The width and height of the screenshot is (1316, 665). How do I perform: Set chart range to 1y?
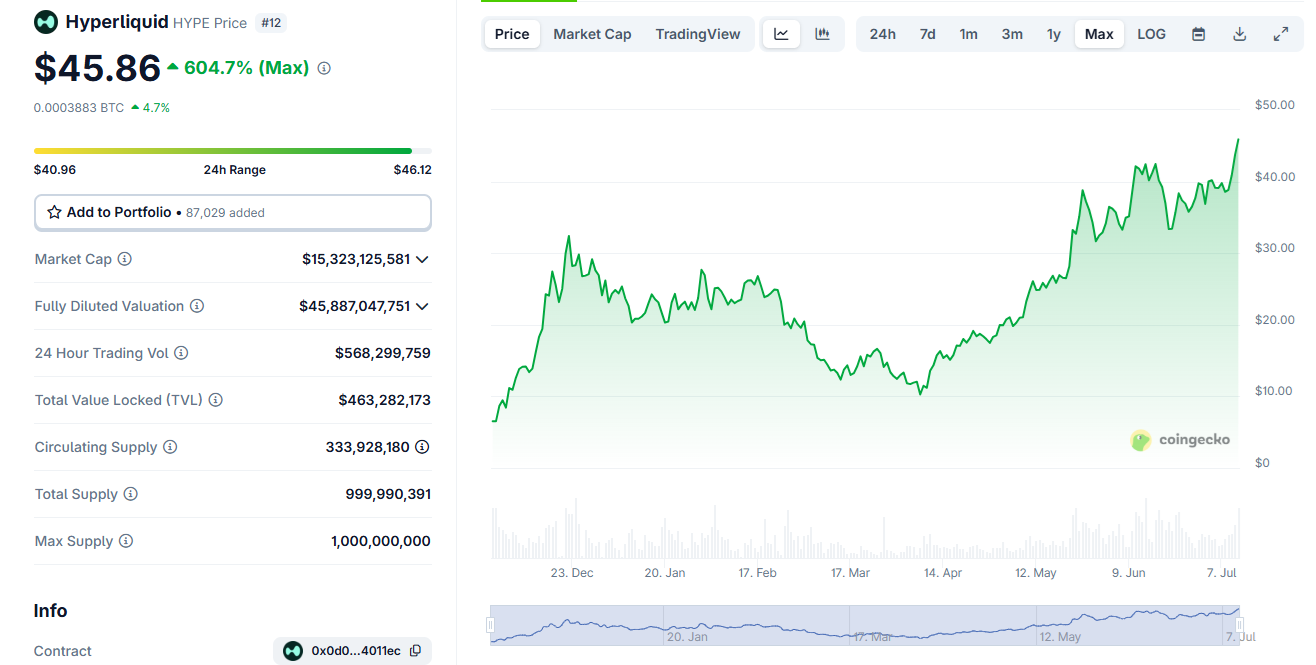click(x=1054, y=34)
